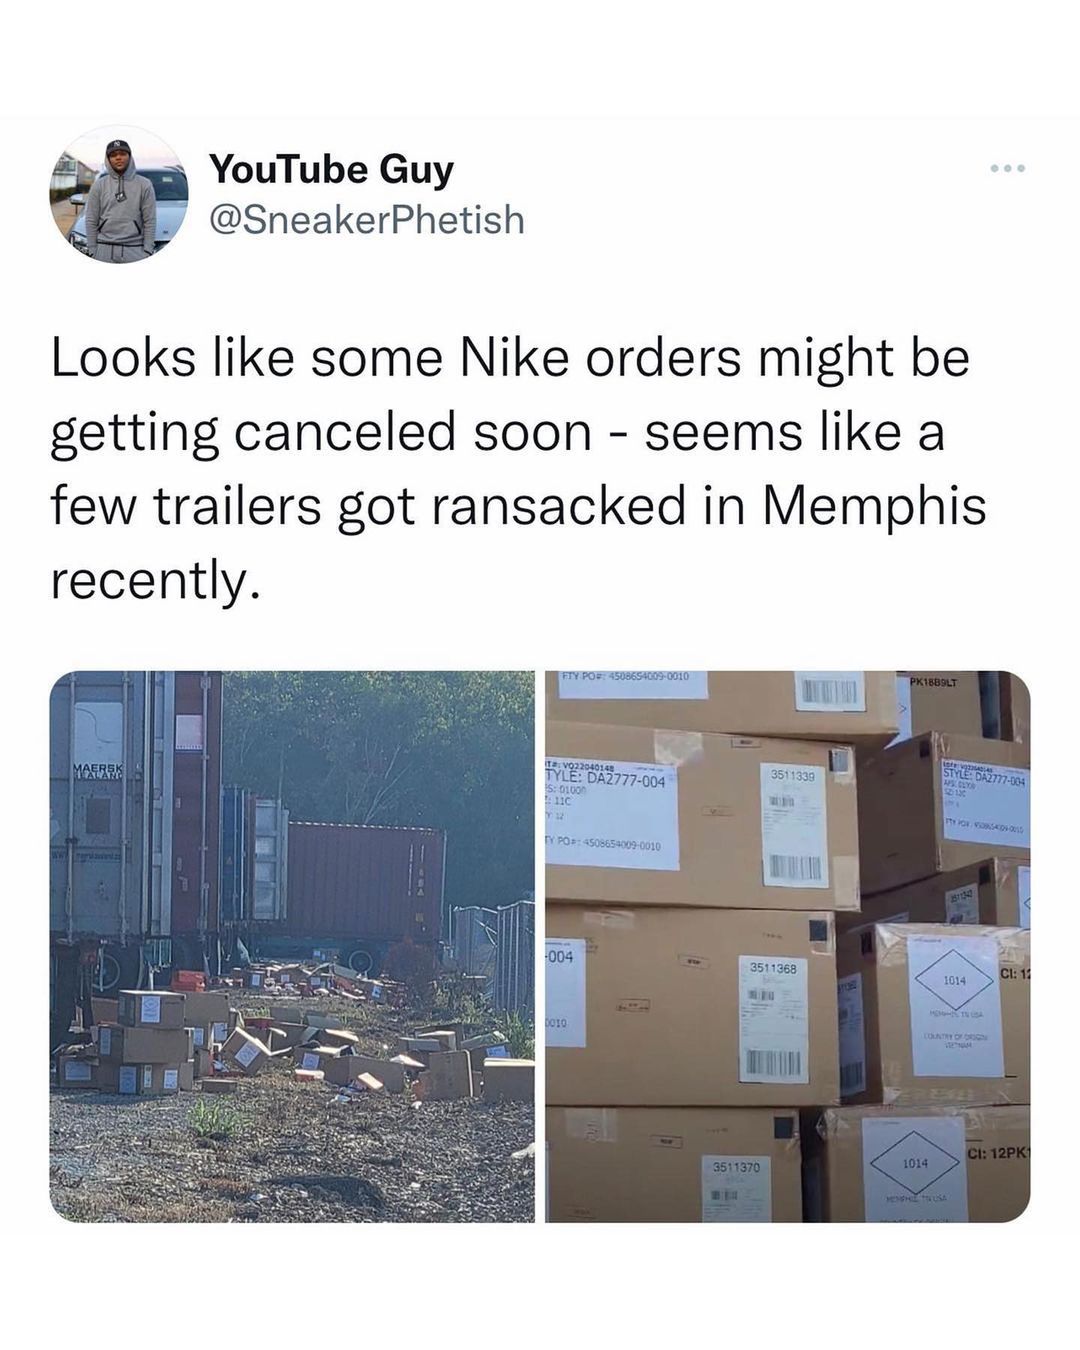
Task: Click the box label numbered 3511368
Action: click(x=773, y=1020)
